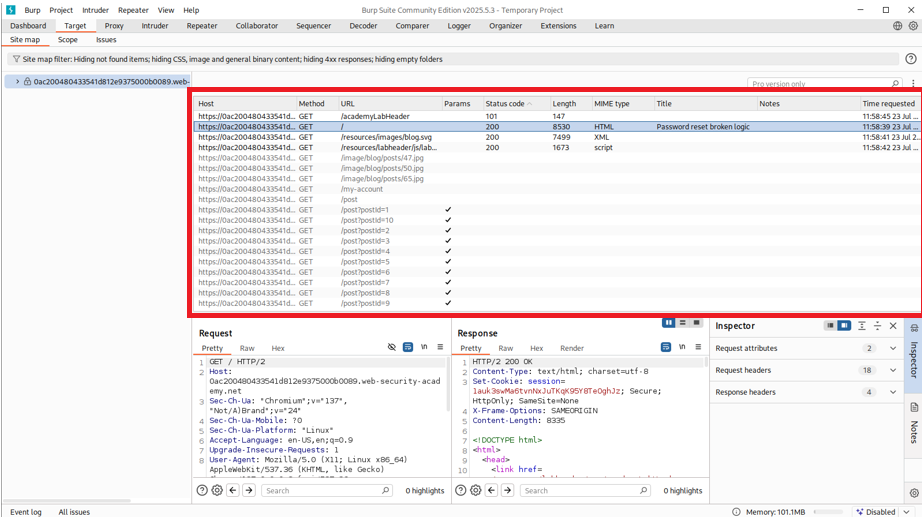This screenshot has width=922, height=523.
Task: Switch to the Decoder tab
Action: pyautogui.click(x=363, y=26)
